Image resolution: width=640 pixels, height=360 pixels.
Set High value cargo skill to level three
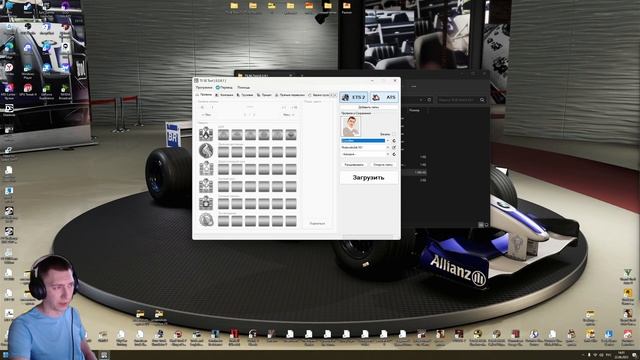(250, 169)
